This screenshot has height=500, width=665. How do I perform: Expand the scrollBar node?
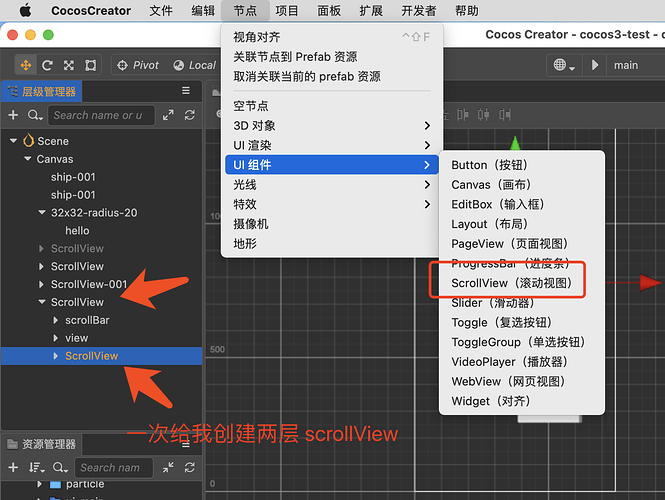point(56,320)
